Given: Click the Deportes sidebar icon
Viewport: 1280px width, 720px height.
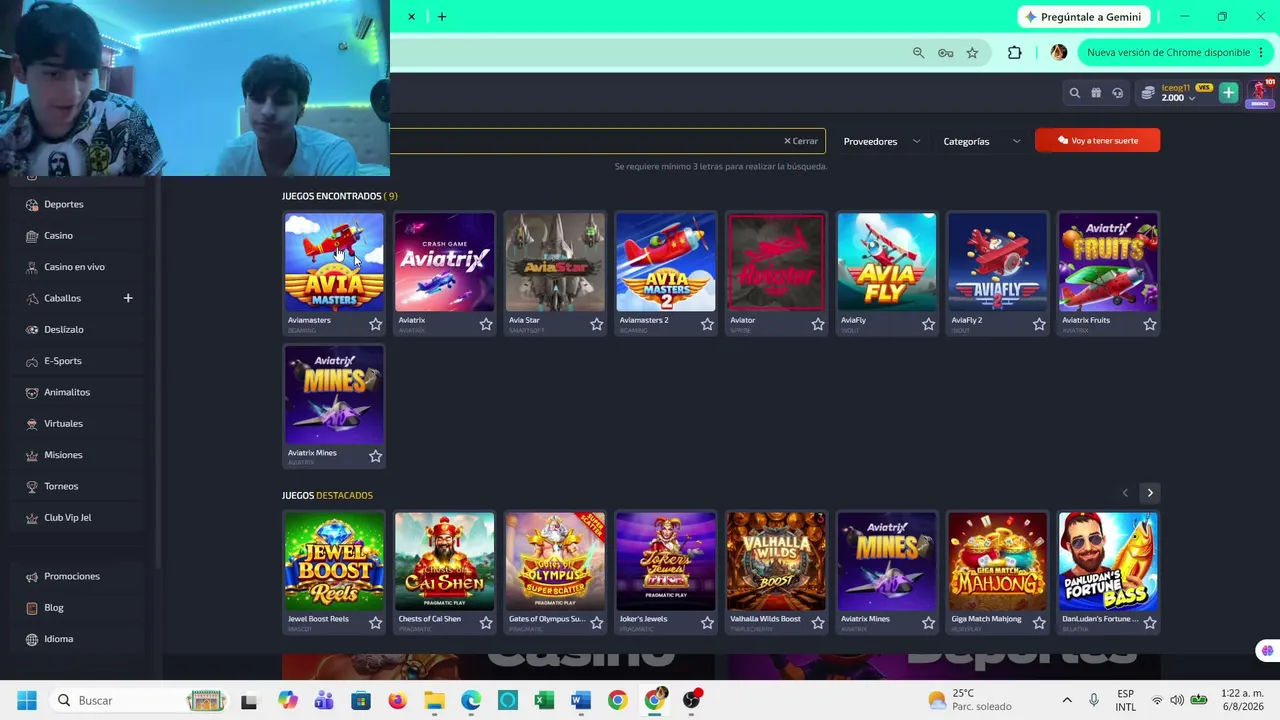Looking at the screenshot, I should (x=32, y=204).
